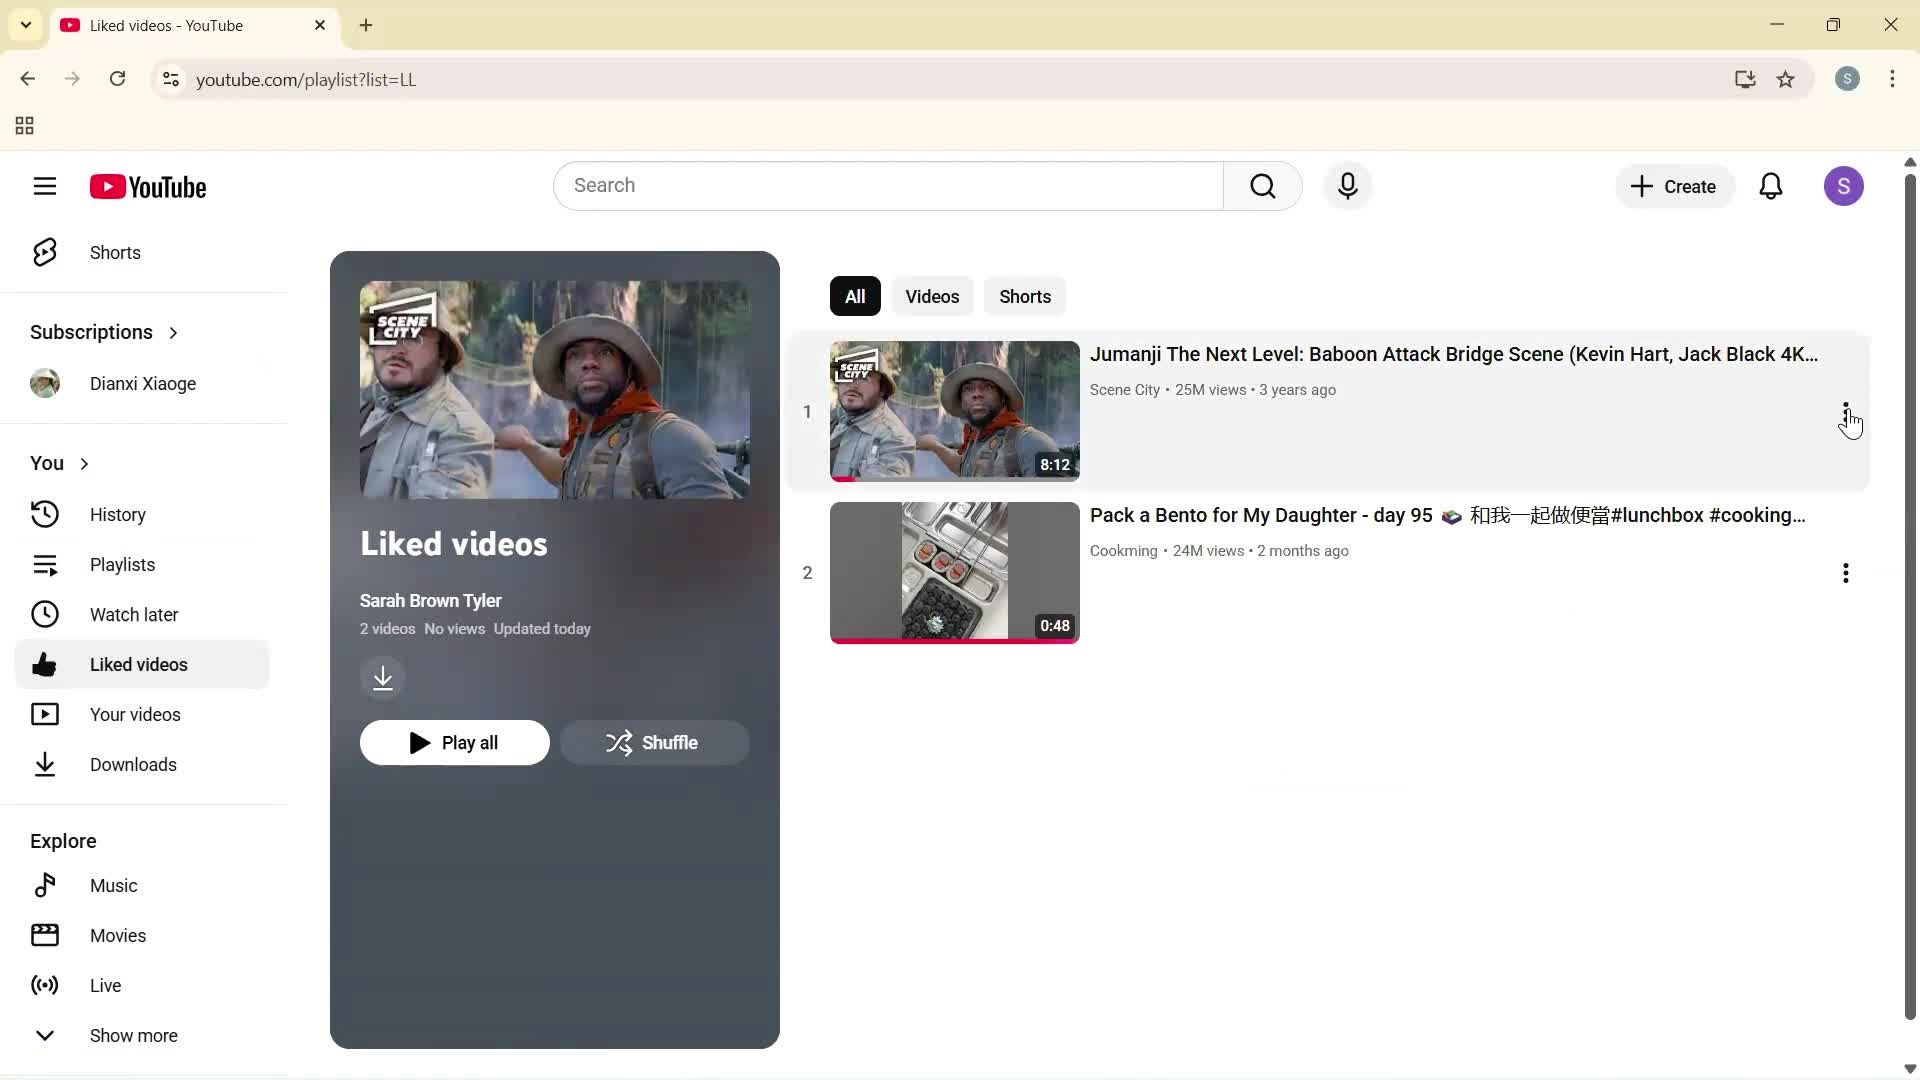The height and width of the screenshot is (1080, 1920).
Task: Open Sarah Brown Tyler's channel link
Action: click(431, 600)
